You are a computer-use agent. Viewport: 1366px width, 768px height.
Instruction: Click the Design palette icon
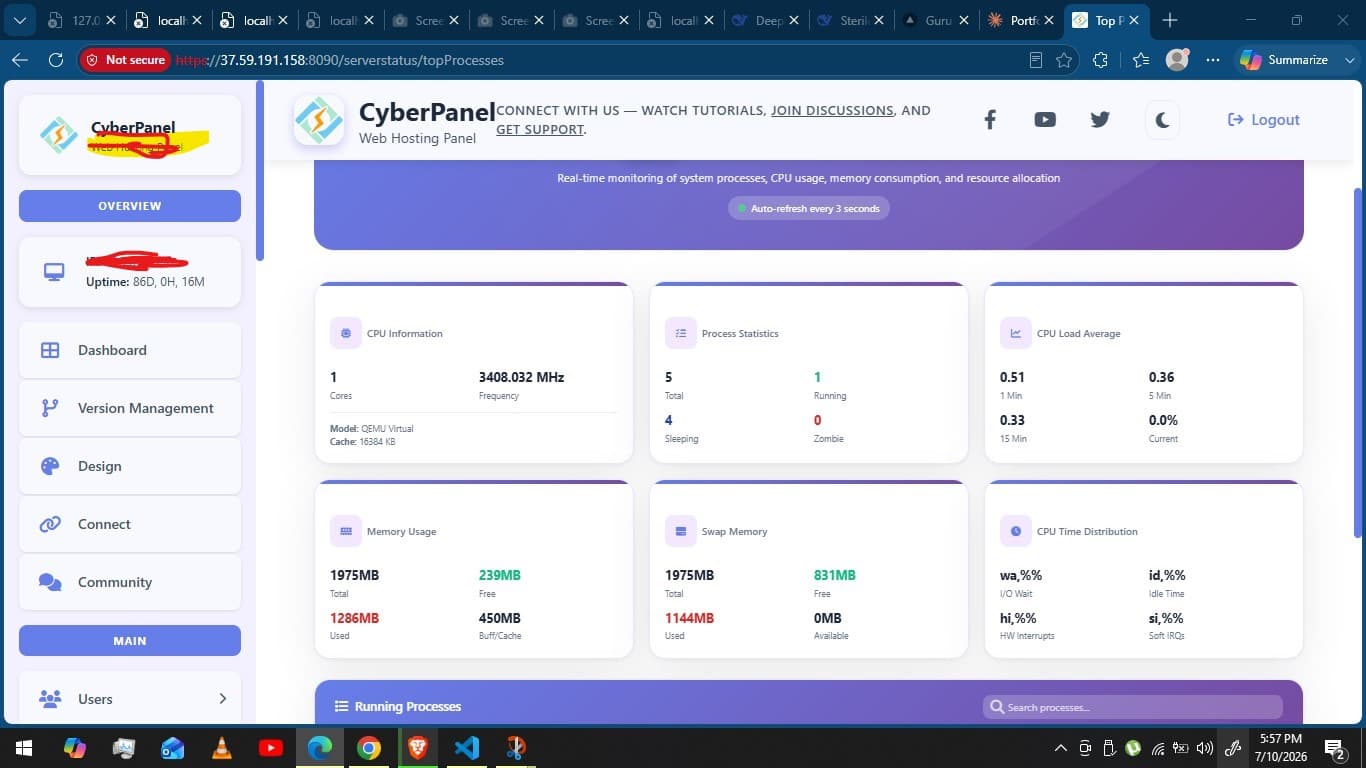point(50,466)
